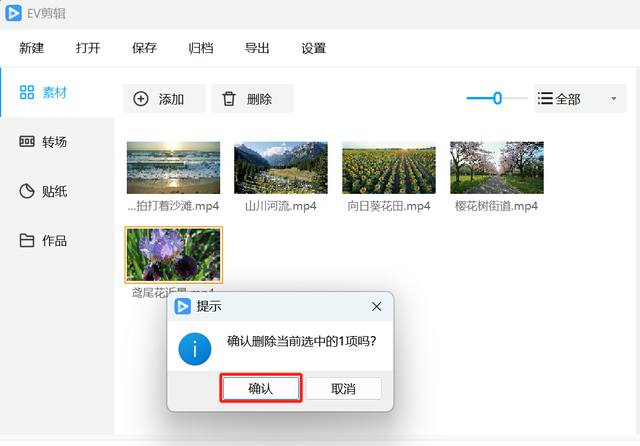Image resolution: width=640 pixels, height=446 pixels.
Task: Click the 删除 button
Action: tap(252, 98)
